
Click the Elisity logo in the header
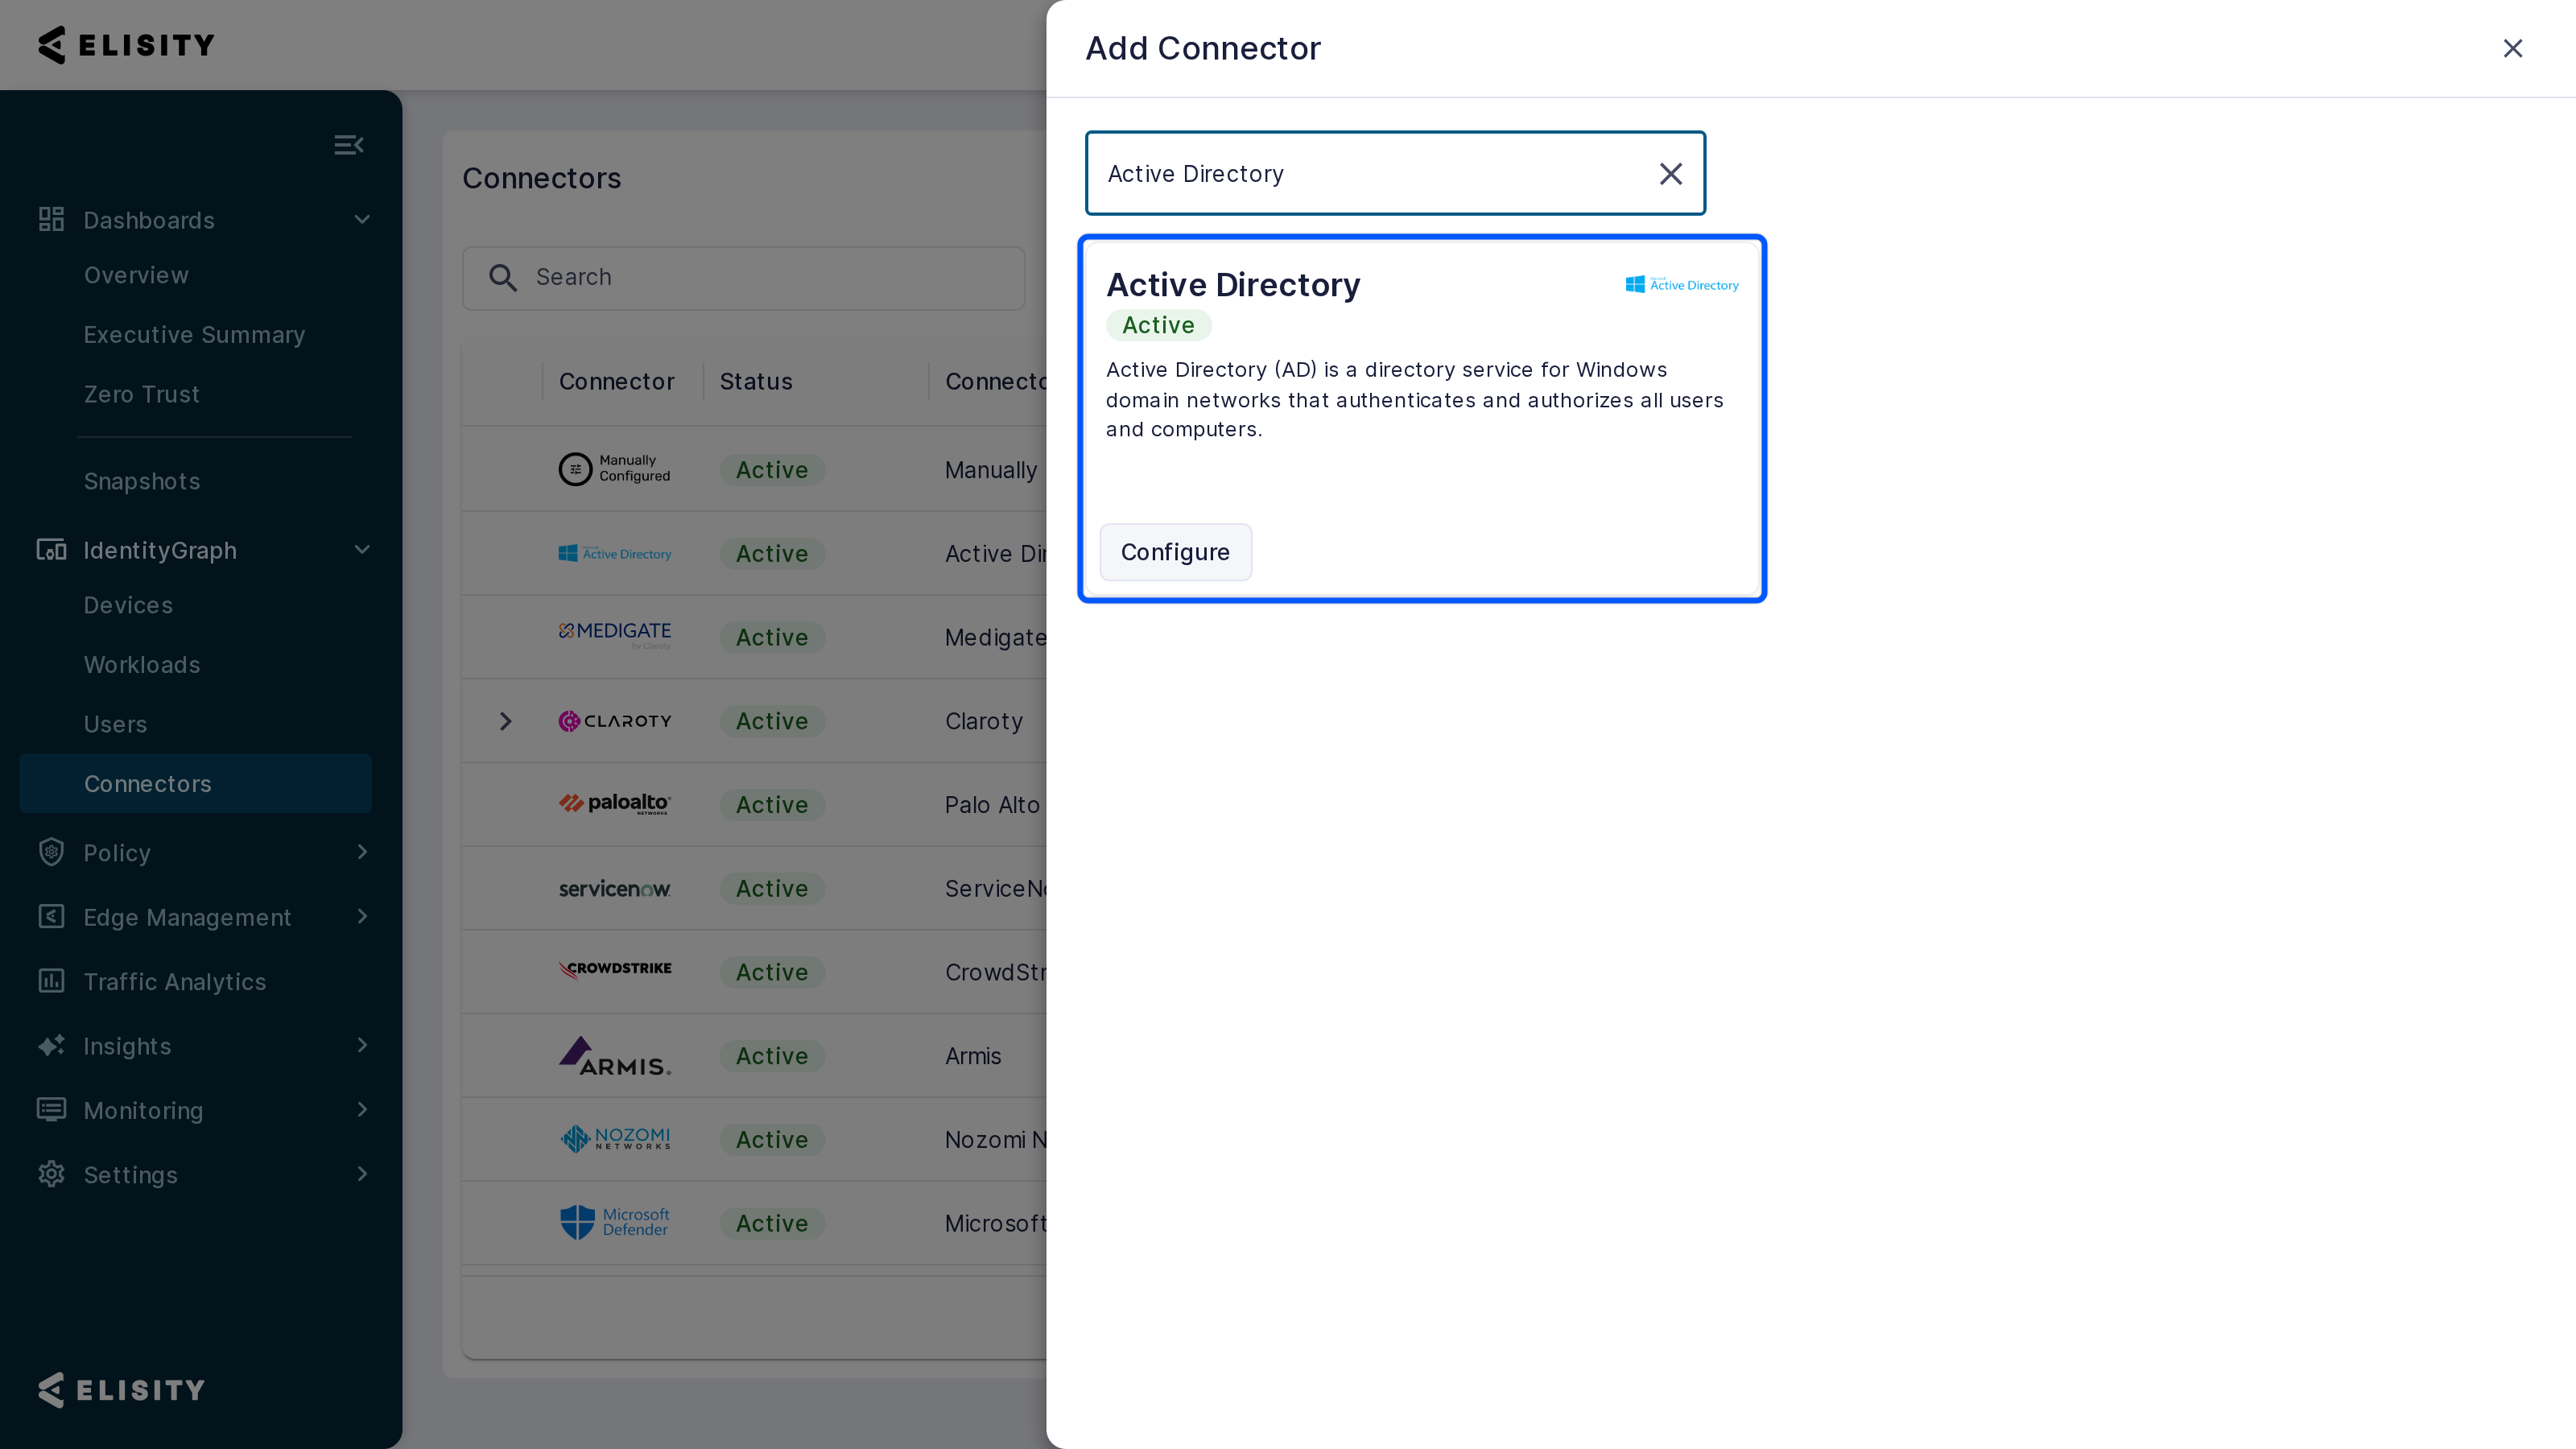click(126, 45)
